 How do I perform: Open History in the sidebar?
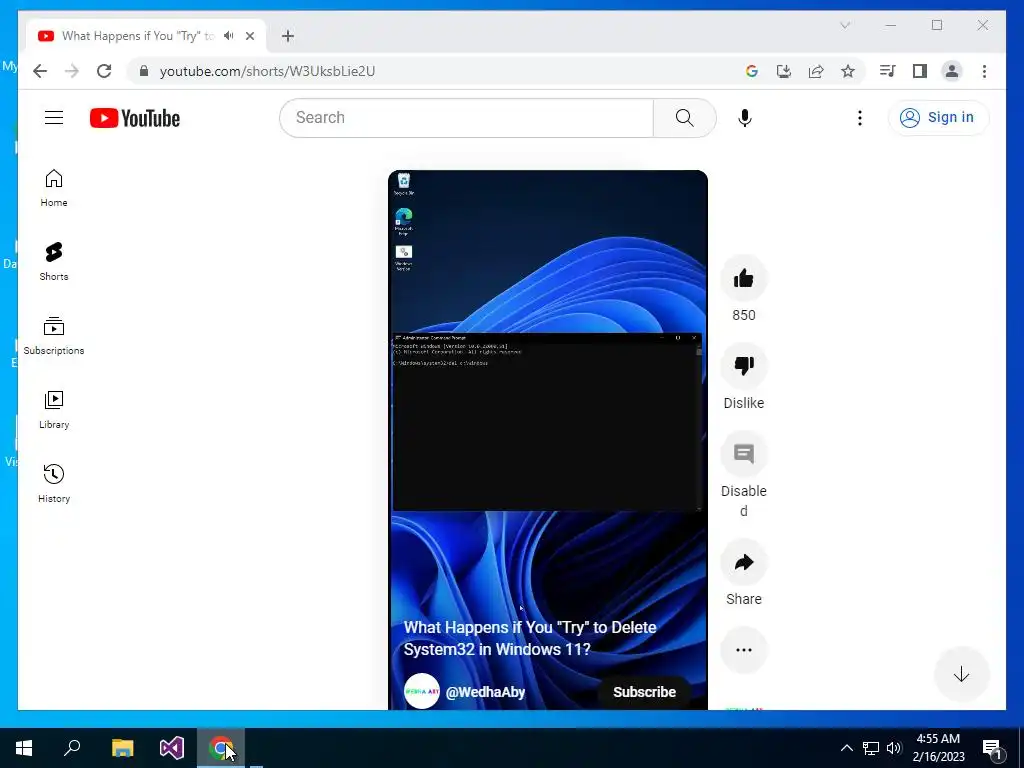pos(54,483)
